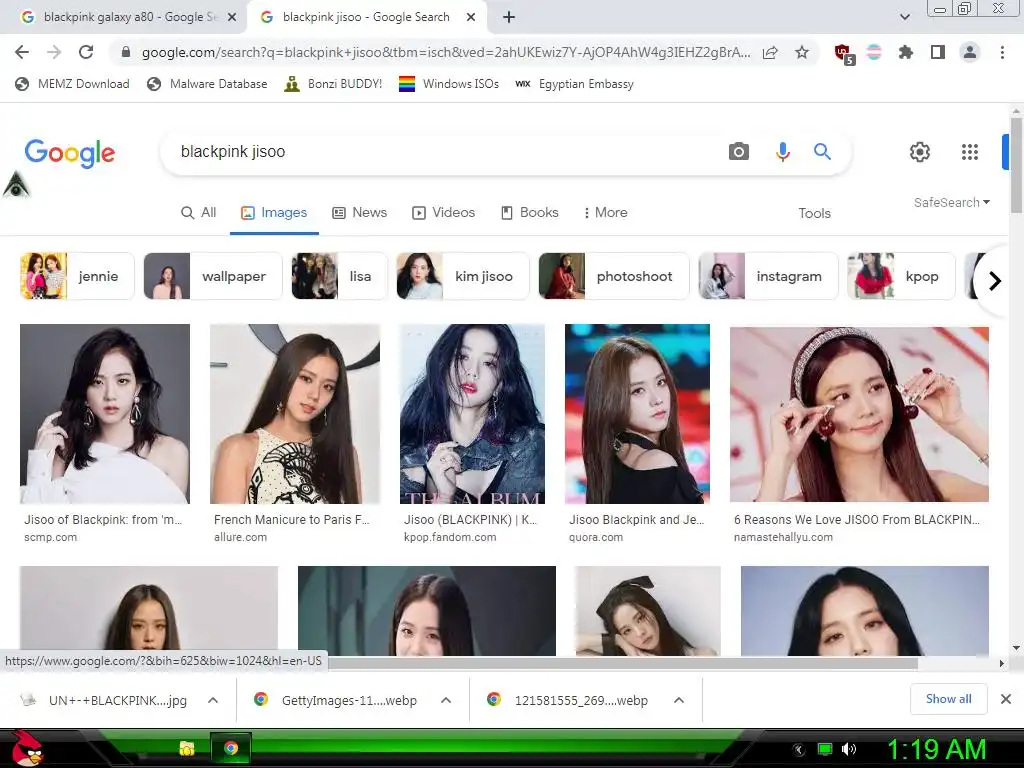Viewport: 1024px width, 768px height.
Task: Open the kpop.fandom.com image result
Action: (472, 414)
